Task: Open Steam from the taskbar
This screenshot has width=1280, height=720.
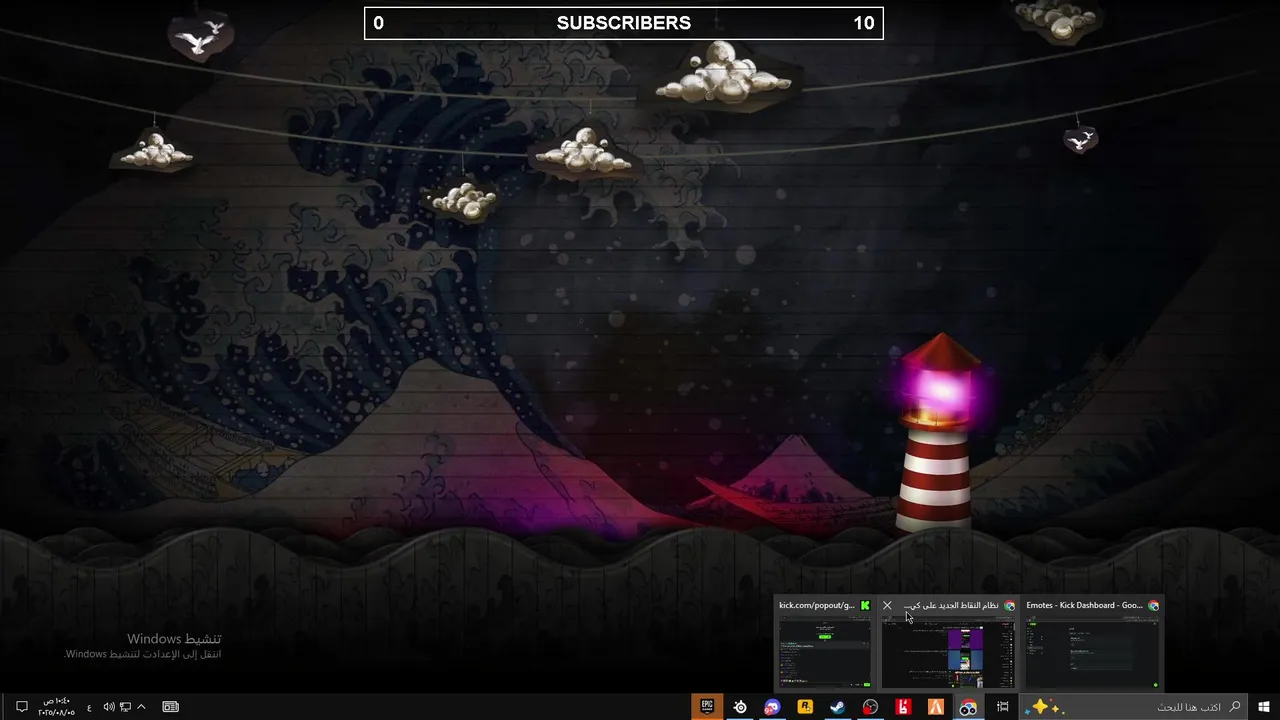Action: [838, 707]
